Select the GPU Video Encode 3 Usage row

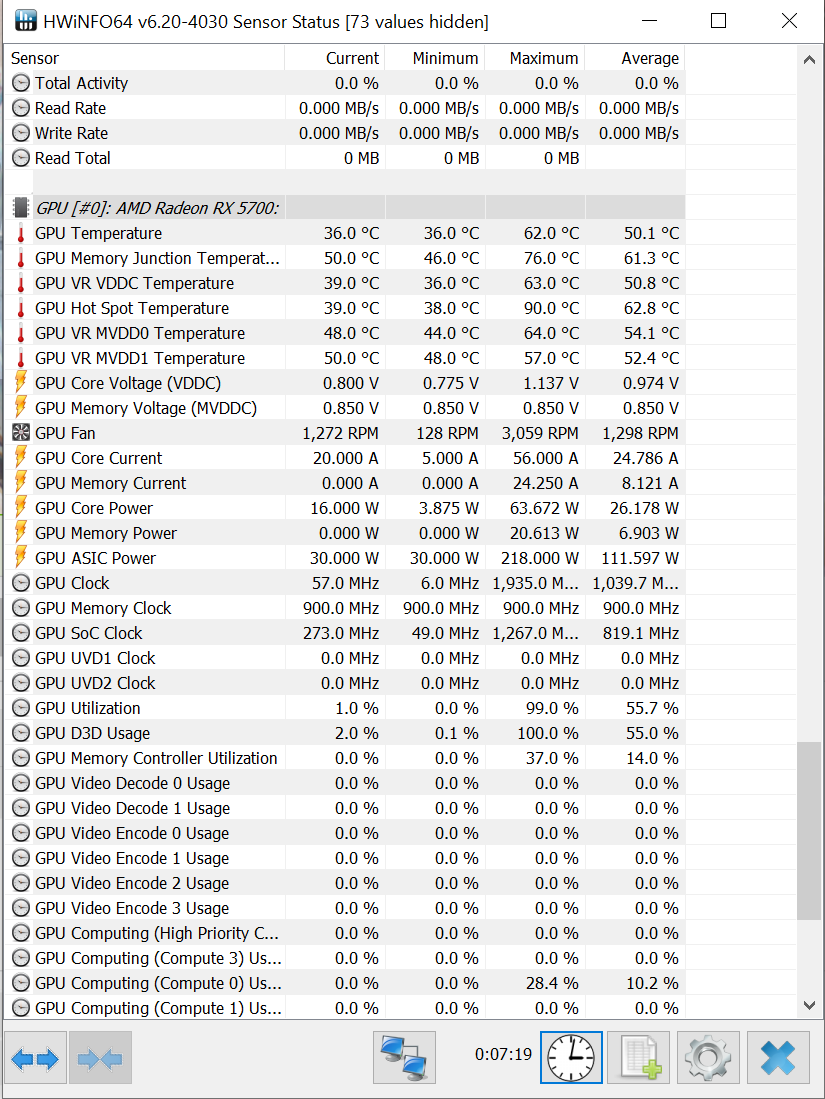[x=345, y=908]
